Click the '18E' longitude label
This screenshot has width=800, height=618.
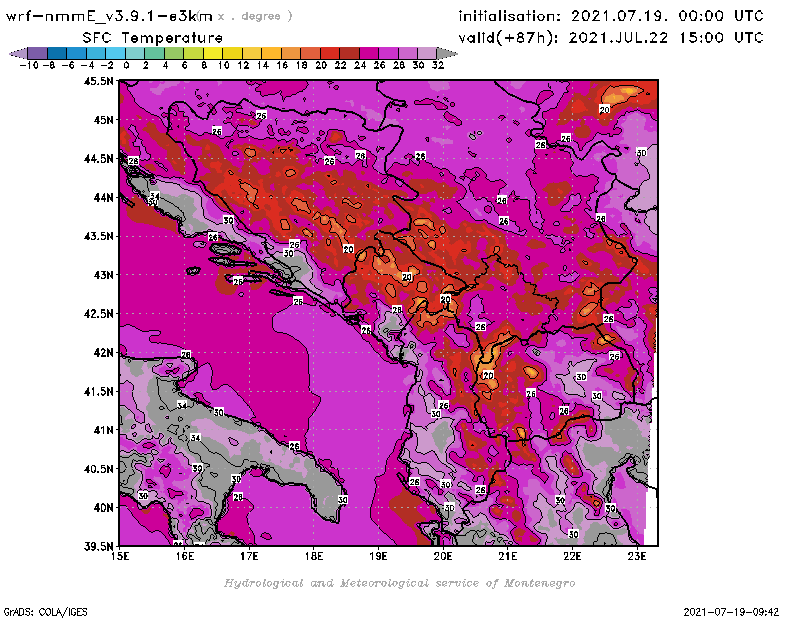[x=314, y=556]
